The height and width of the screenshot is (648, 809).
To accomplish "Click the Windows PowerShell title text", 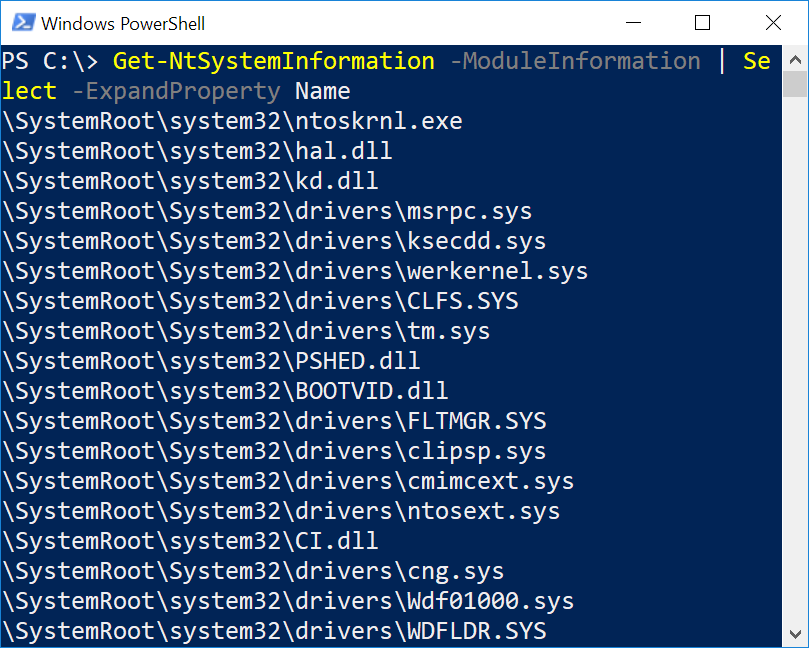I will click(123, 24).
